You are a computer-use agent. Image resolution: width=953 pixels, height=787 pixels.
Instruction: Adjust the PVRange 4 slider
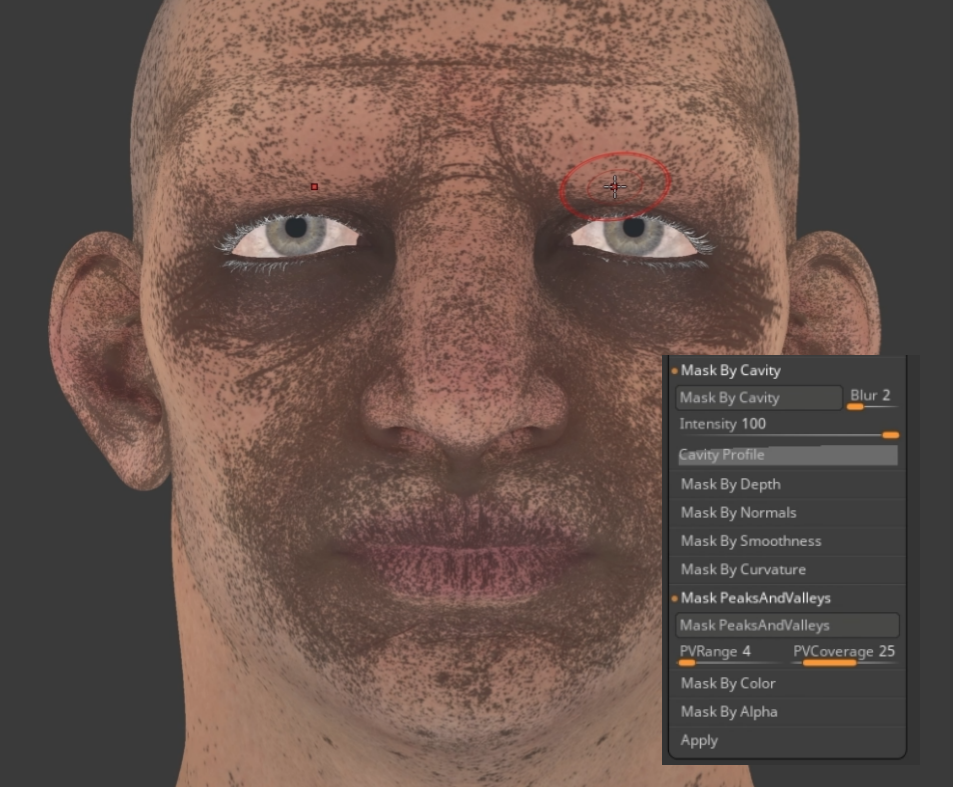pyautogui.click(x=729, y=655)
